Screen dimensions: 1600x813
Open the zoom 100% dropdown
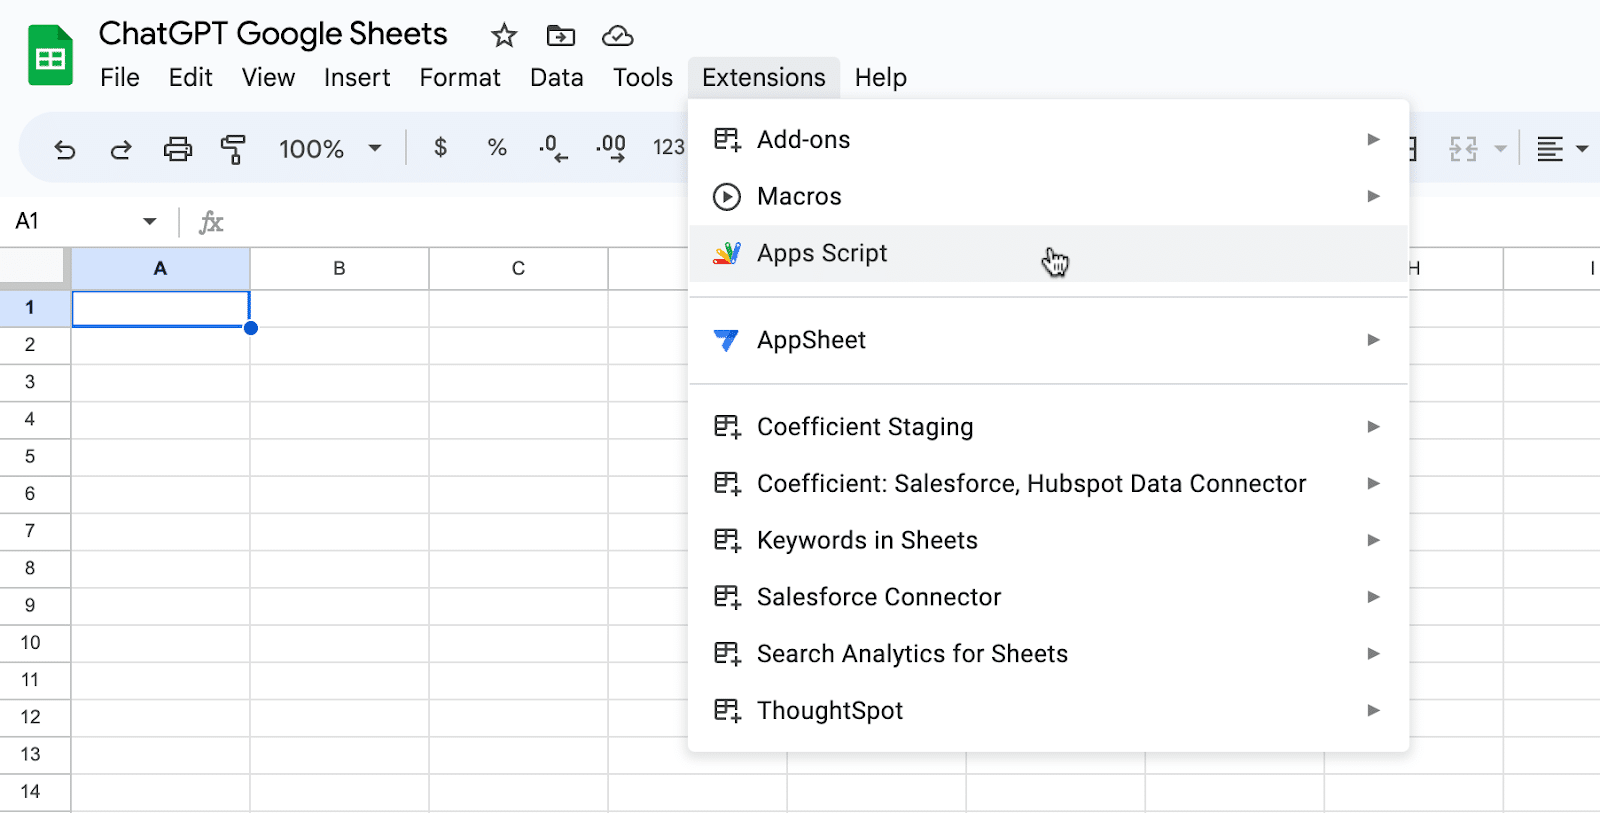pos(375,149)
